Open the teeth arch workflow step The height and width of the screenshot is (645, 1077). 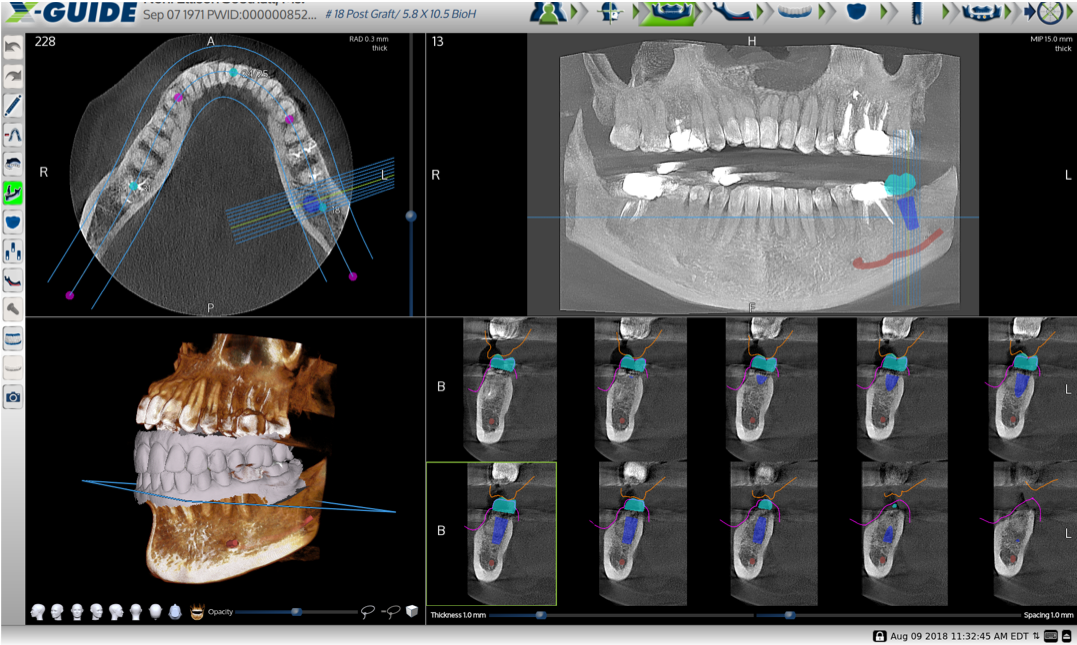[795, 12]
